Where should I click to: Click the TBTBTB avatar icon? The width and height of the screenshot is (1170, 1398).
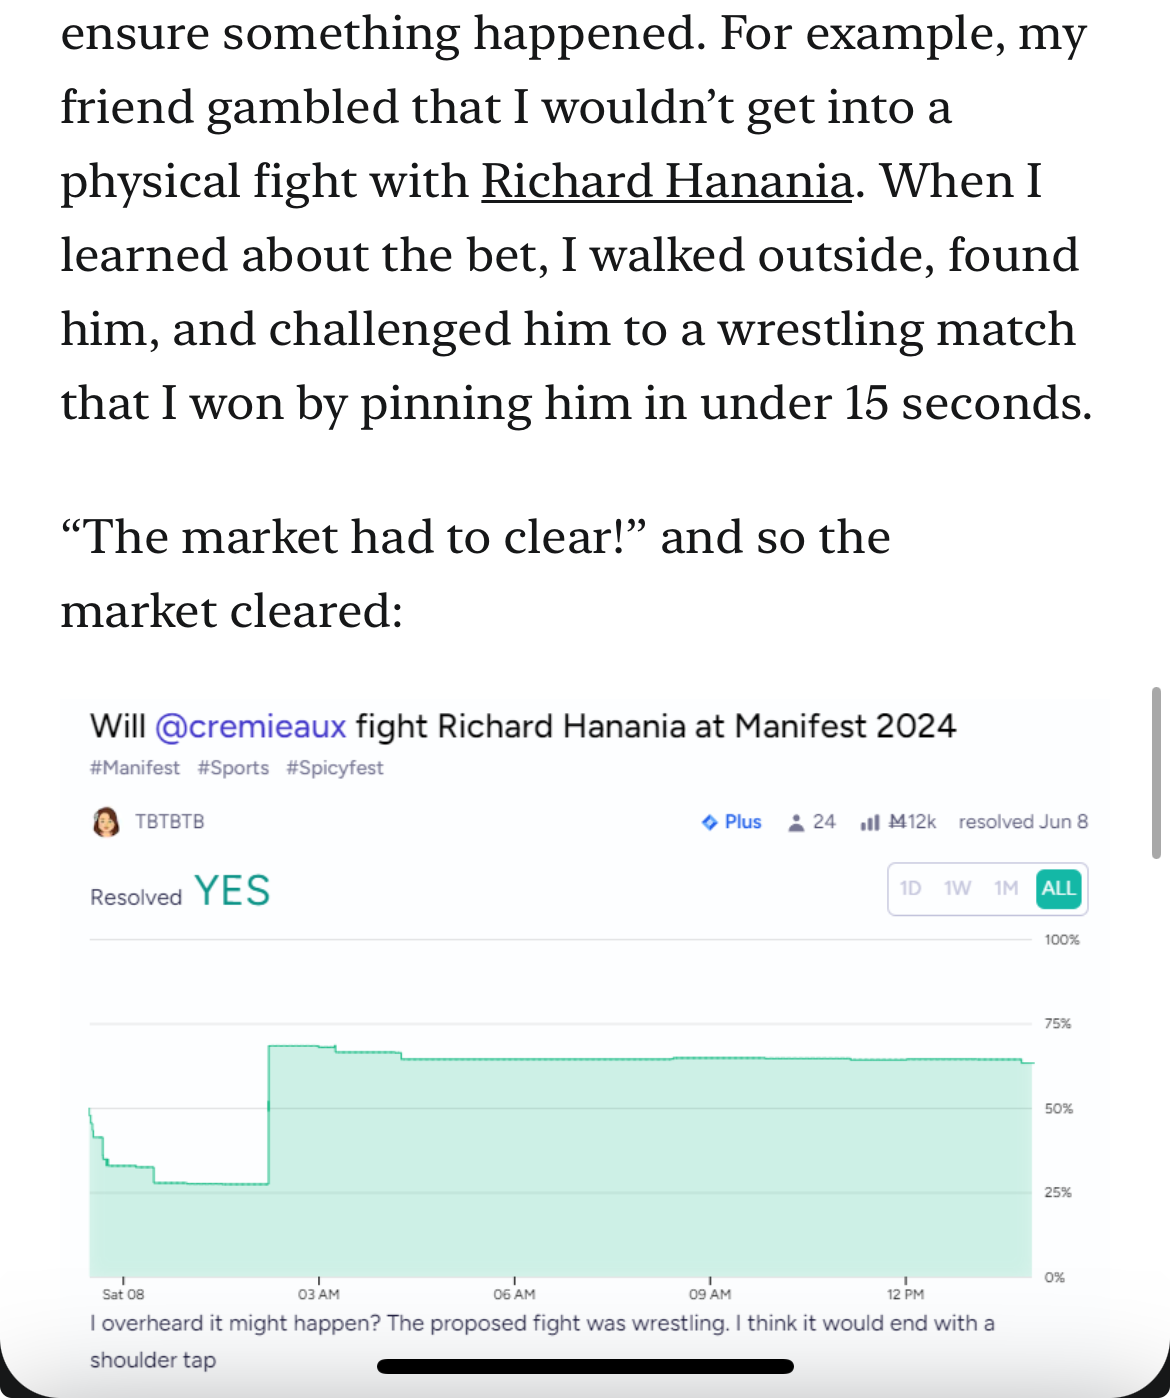pyautogui.click(x=106, y=822)
